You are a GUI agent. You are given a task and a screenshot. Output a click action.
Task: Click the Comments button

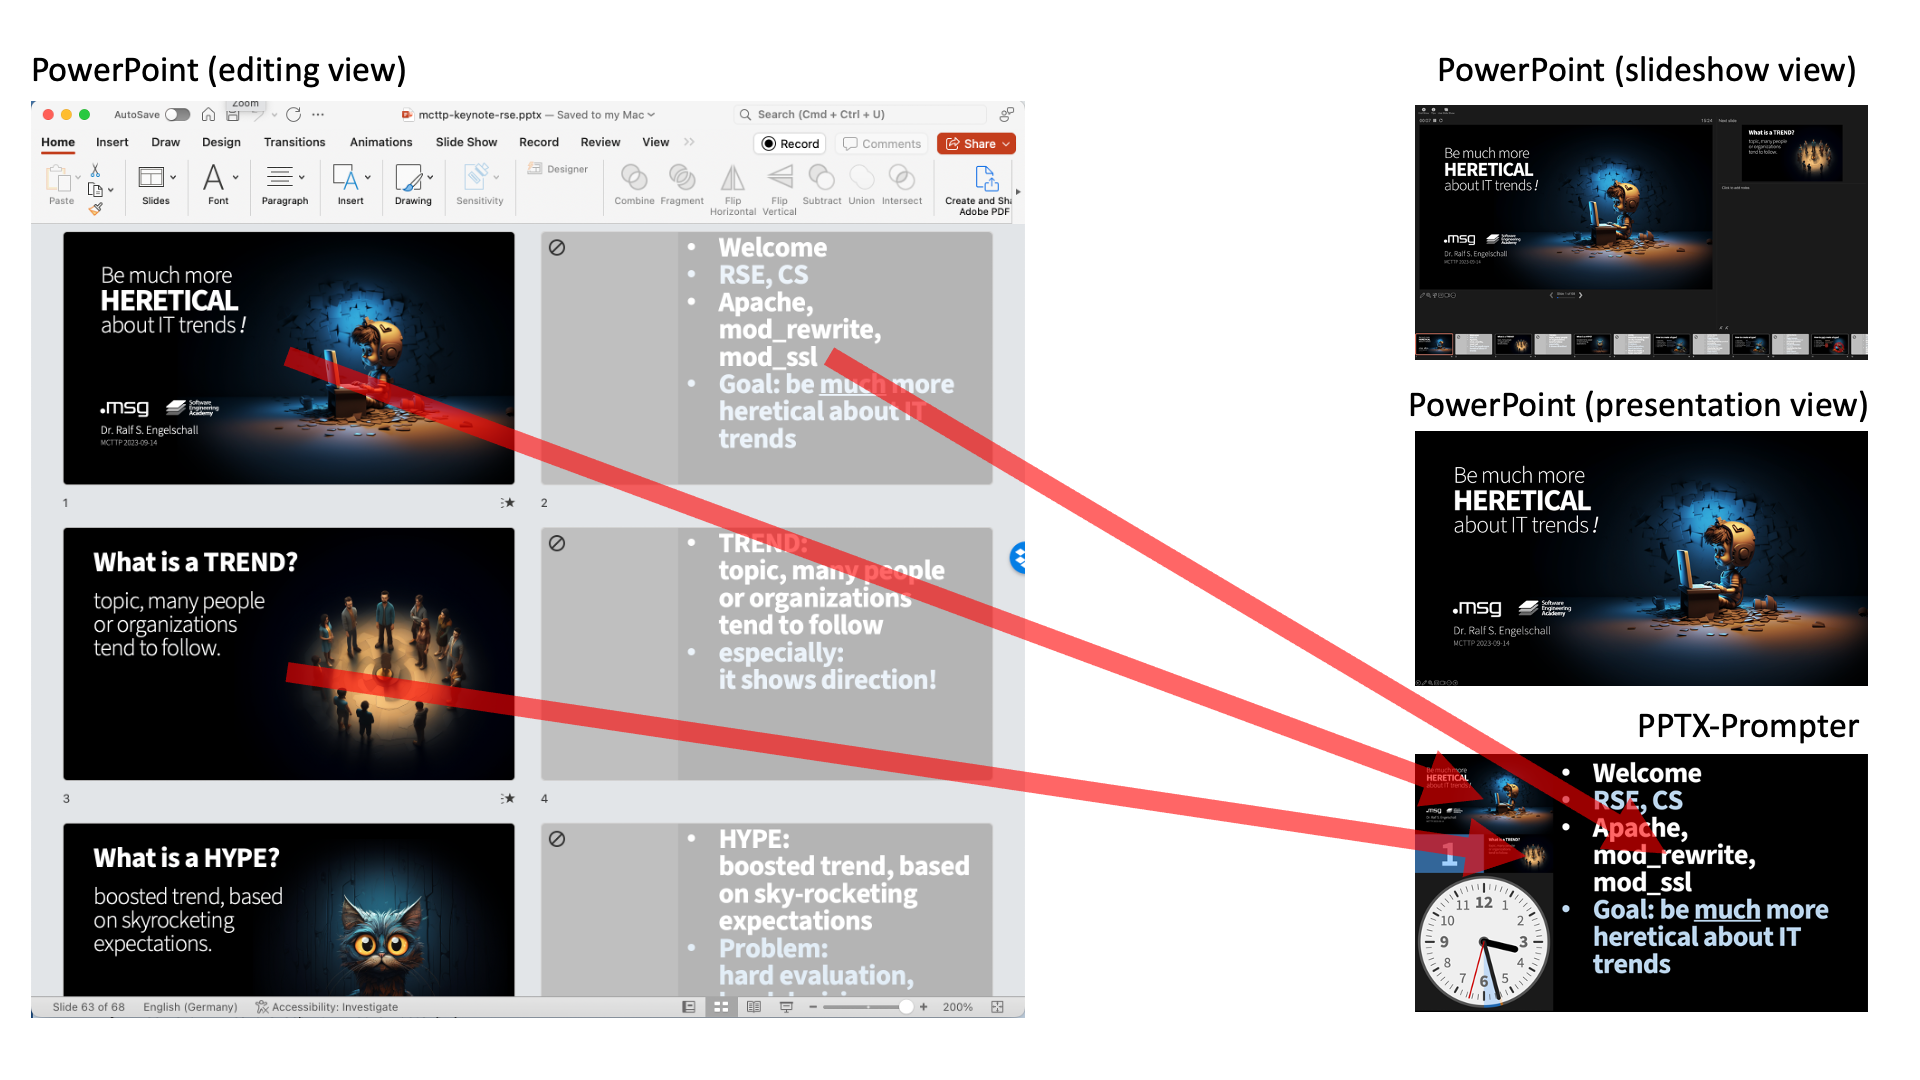[882, 144]
